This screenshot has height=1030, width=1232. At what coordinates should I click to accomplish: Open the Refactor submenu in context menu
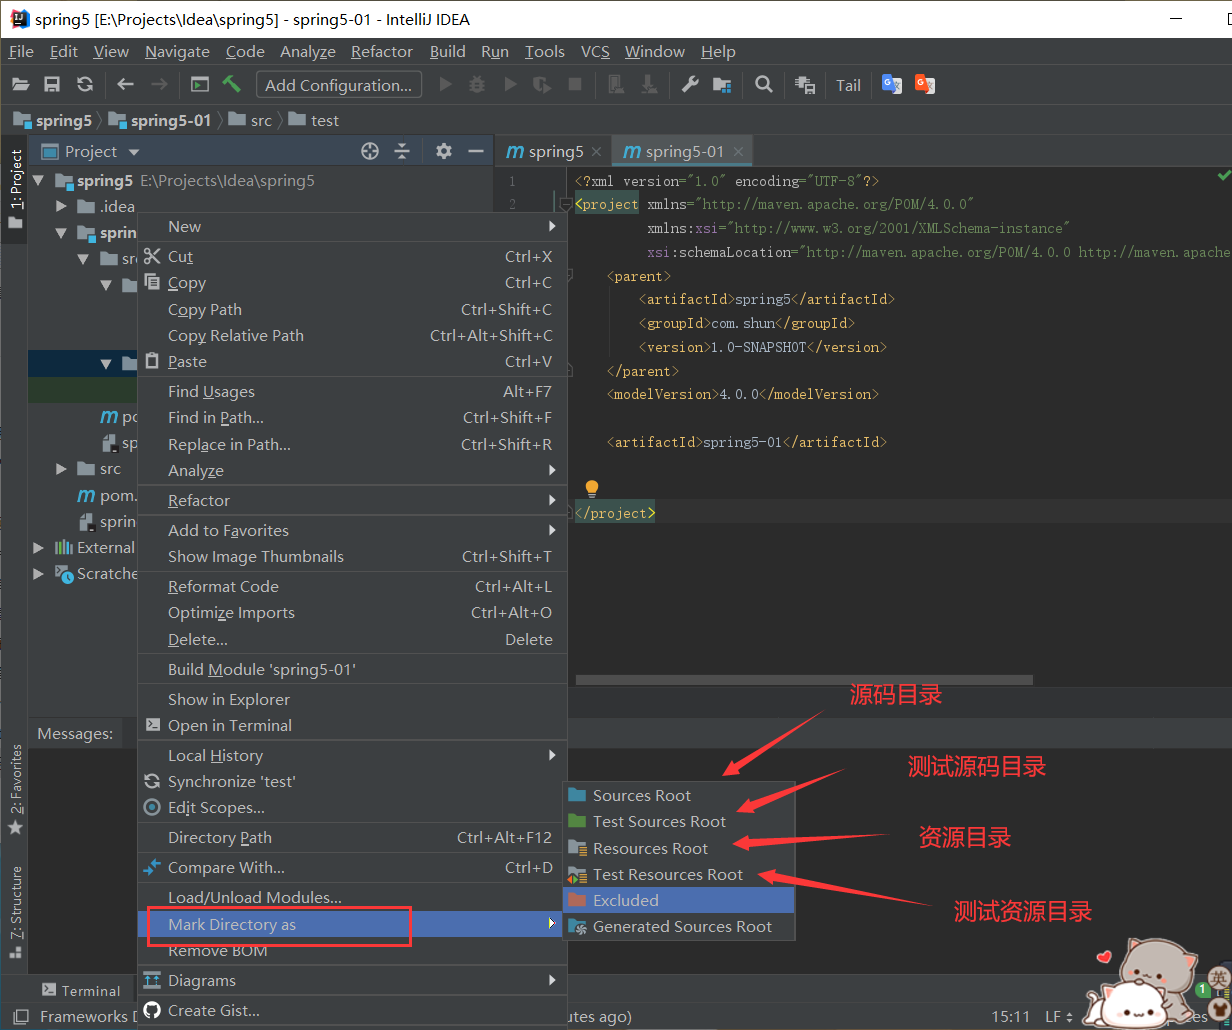pyautogui.click(x=352, y=500)
